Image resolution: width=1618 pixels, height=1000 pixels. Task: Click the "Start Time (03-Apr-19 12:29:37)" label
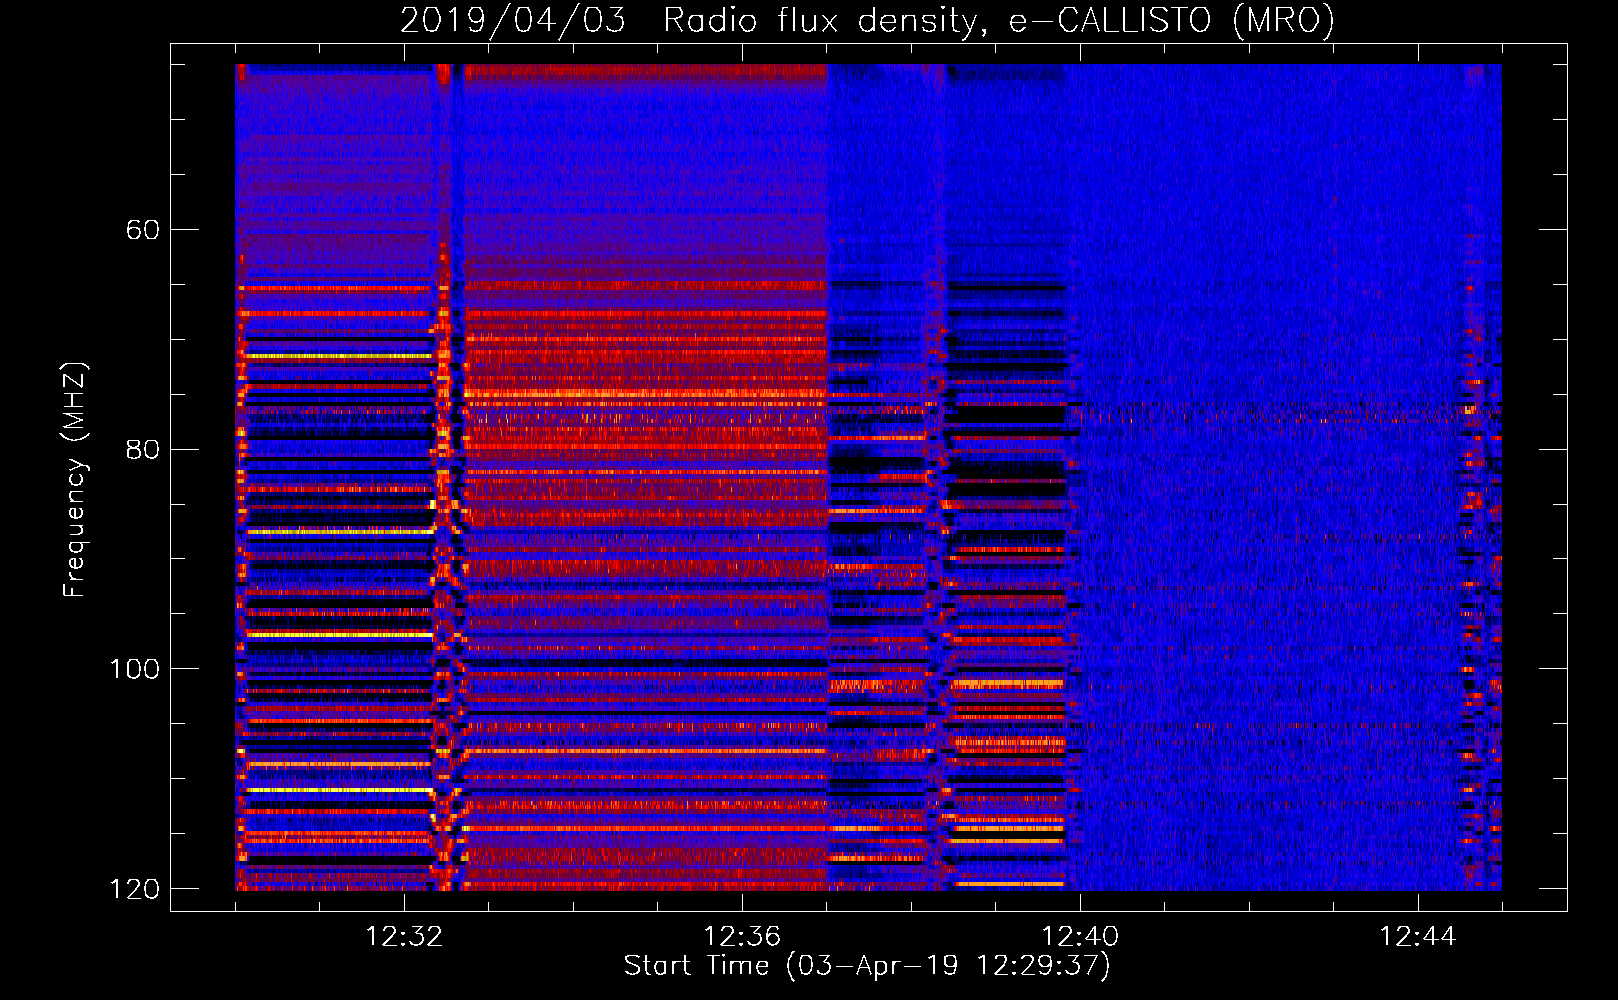pyautogui.click(x=867, y=966)
